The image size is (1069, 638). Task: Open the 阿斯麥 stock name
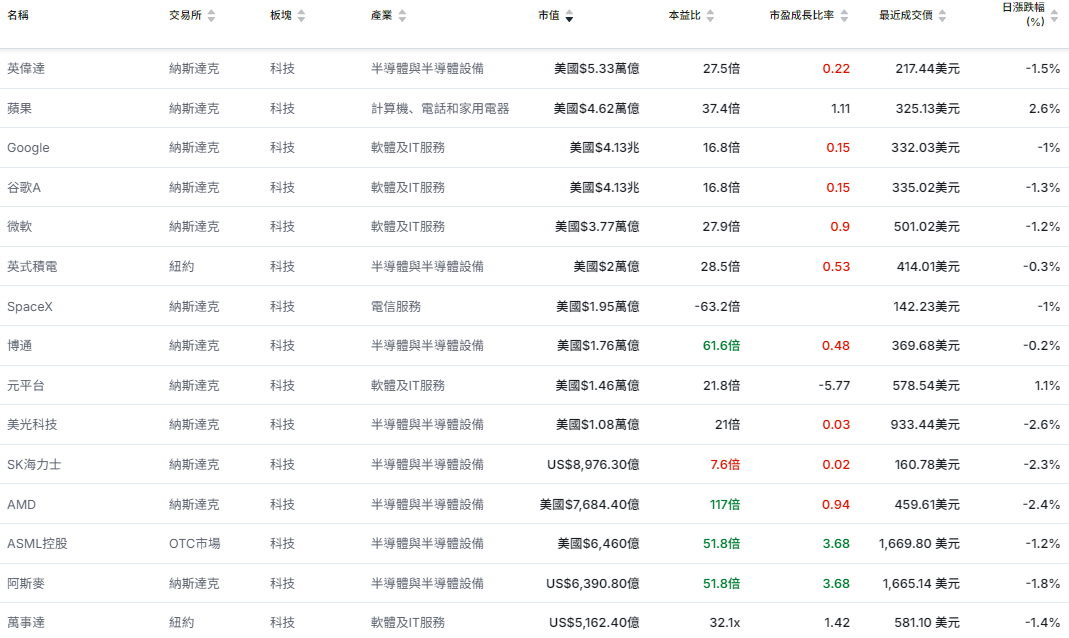[26, 583]
